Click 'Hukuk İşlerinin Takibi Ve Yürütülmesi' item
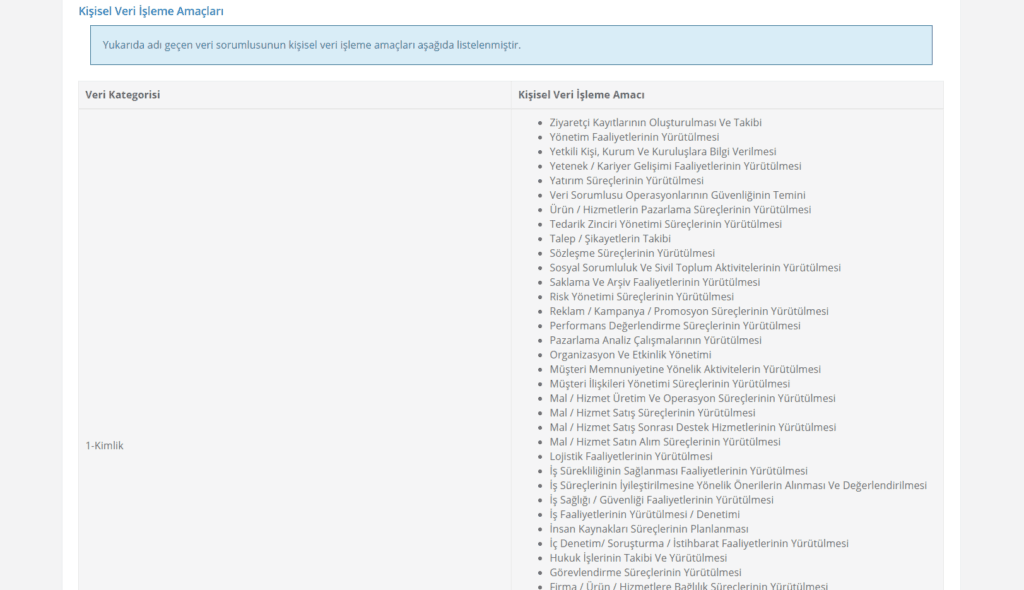Viewport: 1024px width, 590px height. tap(638, 558)
